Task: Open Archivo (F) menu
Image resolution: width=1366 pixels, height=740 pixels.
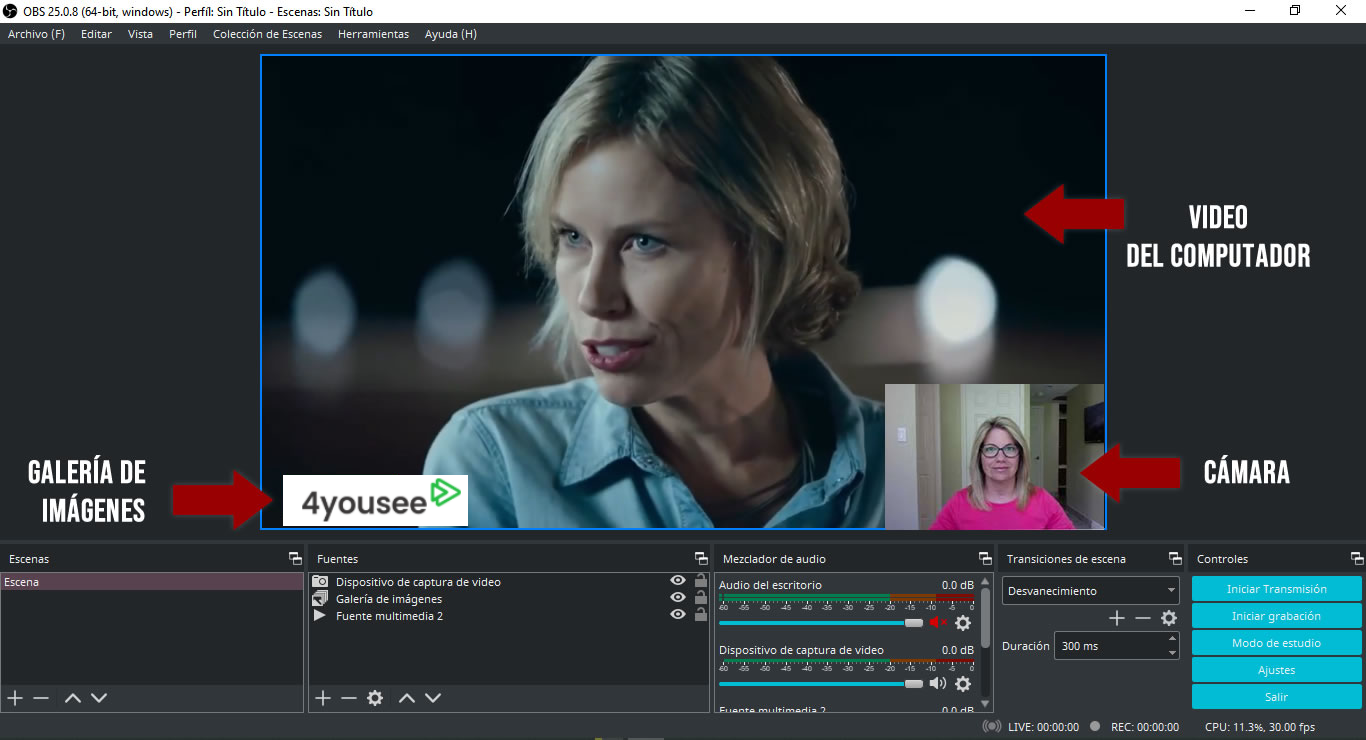Action: [x=36, y=34]
